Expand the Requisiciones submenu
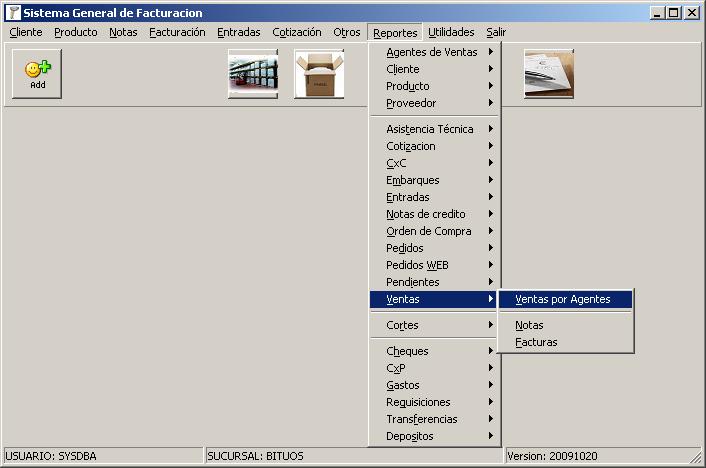Viewport: 706px width, 468px height. tap(434, 402)
